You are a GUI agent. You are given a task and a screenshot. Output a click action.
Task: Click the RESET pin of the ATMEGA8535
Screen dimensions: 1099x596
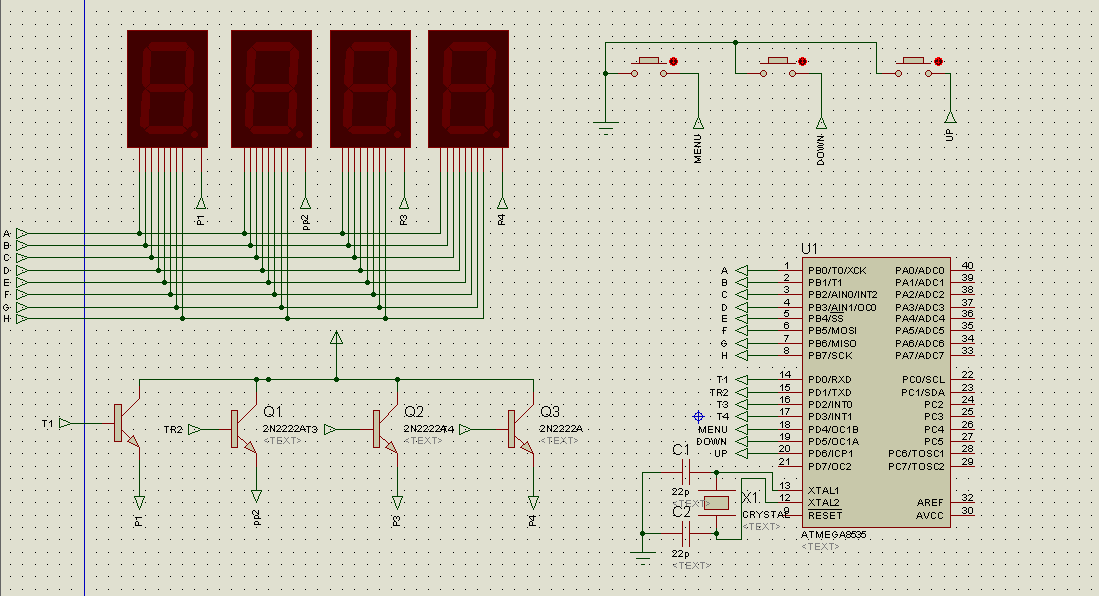824,515
